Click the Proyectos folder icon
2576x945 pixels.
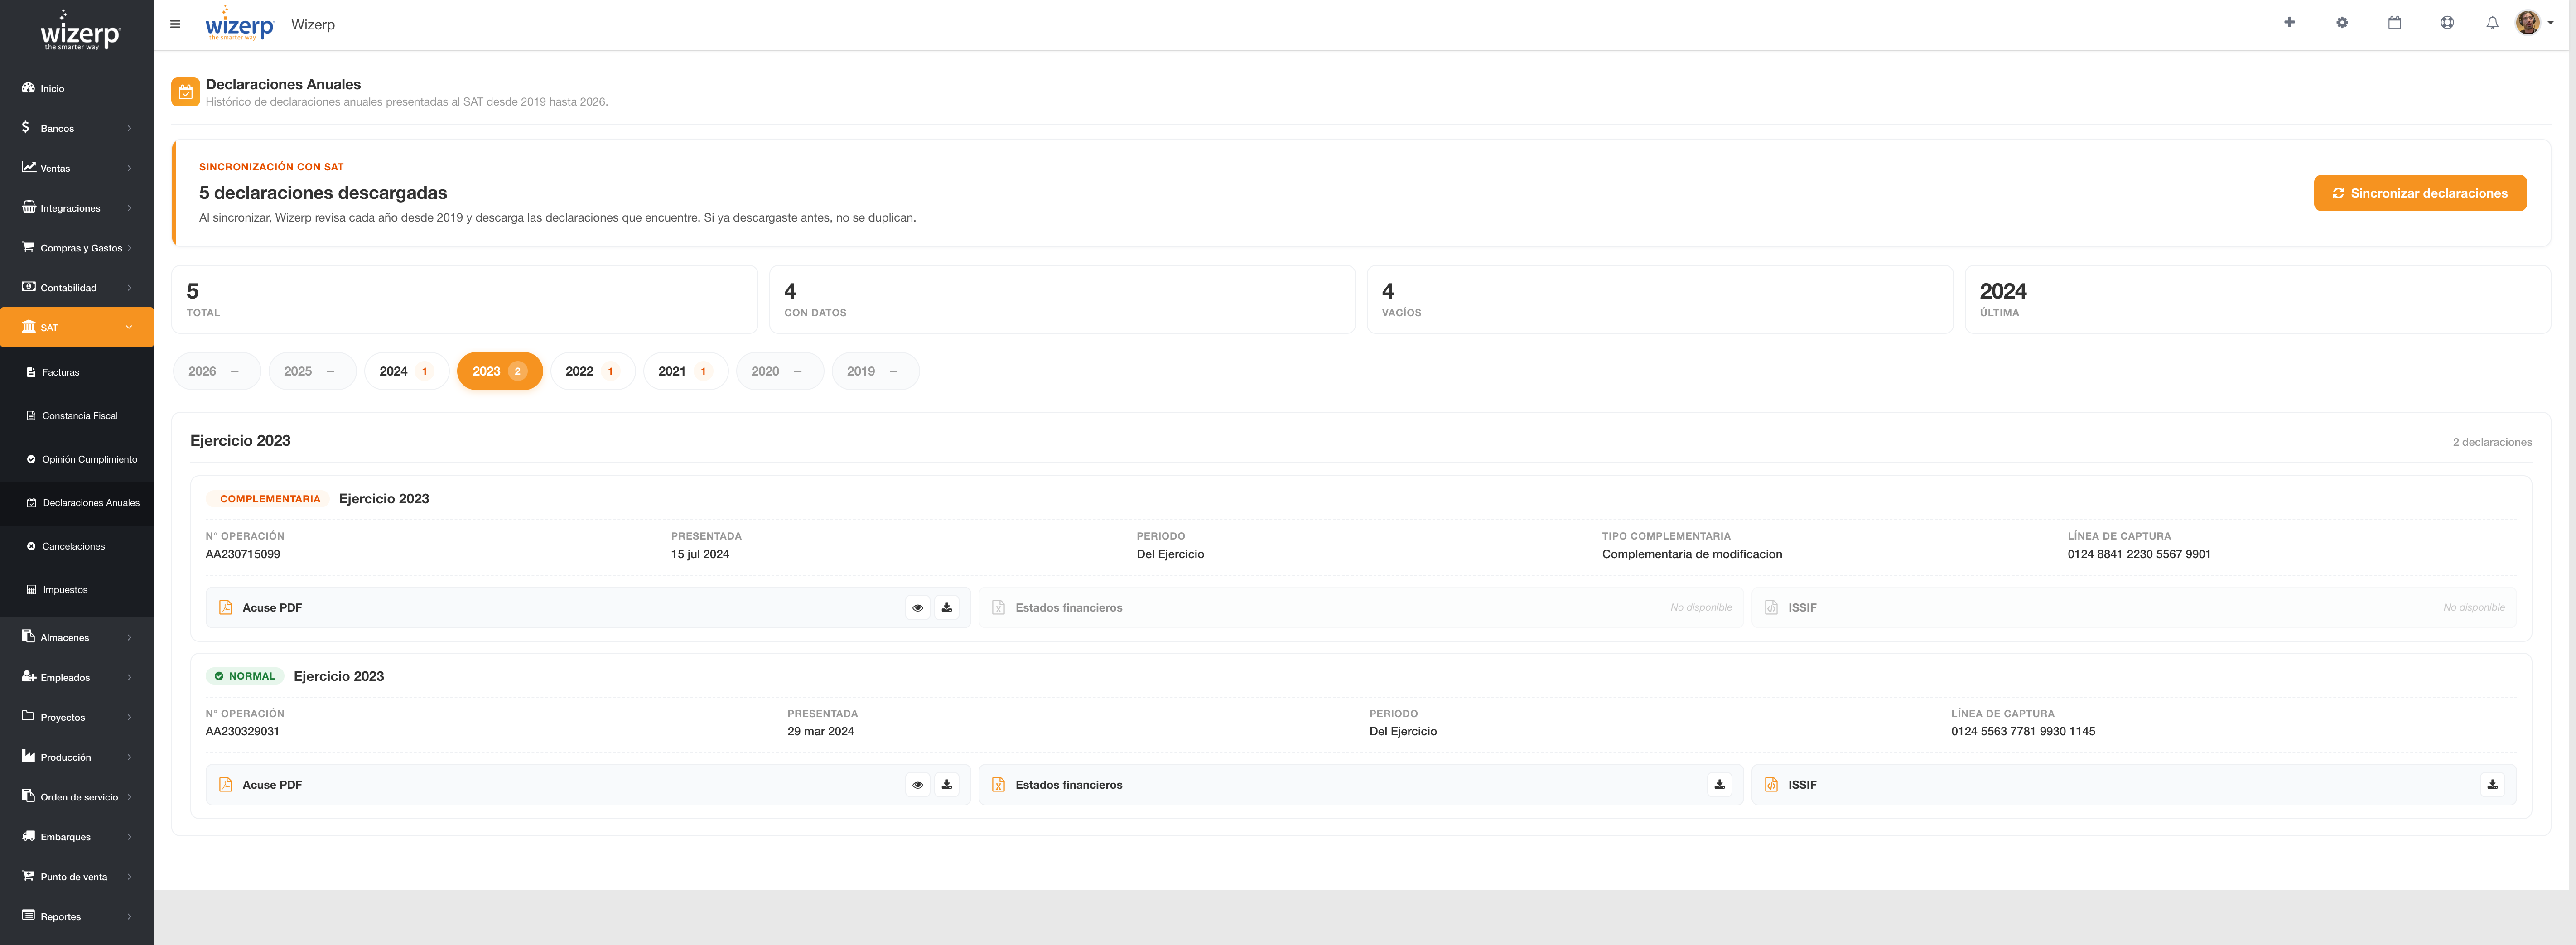(28, 716)
